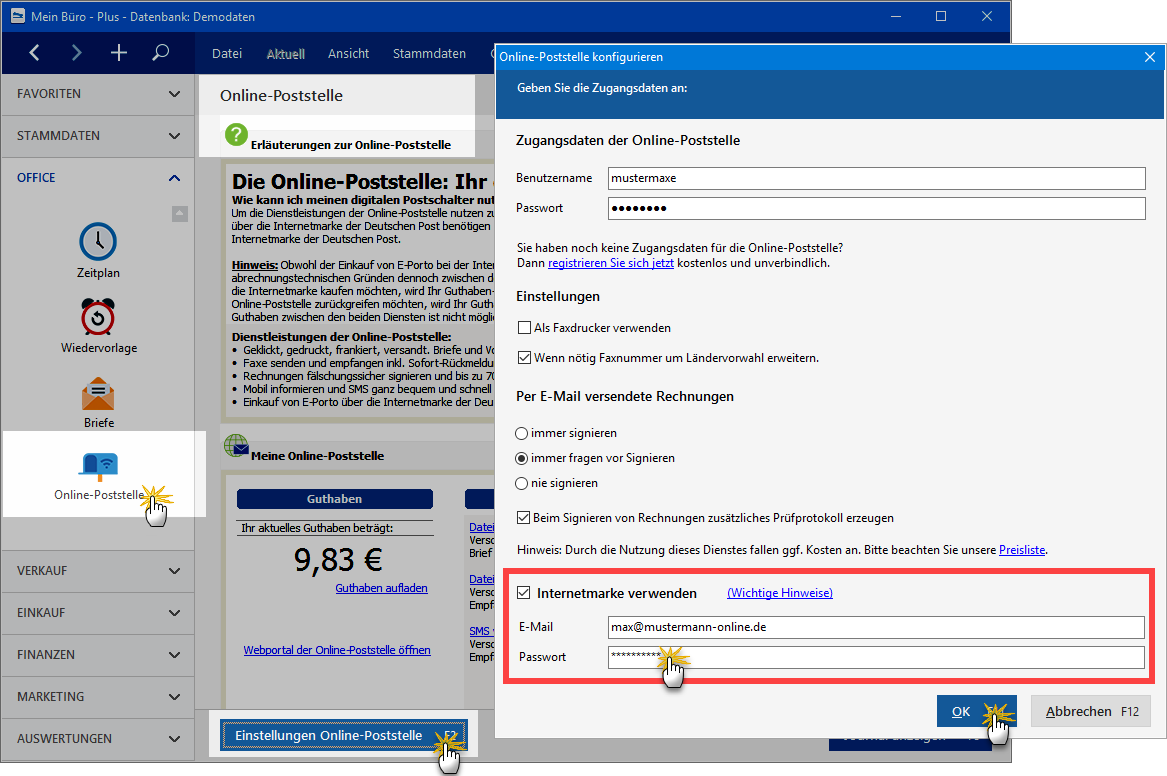The width and height of the screenshot is (1167, 776).
Task: Cancel dialog with Abbrechen F12 button
Action: [1091, 711]
